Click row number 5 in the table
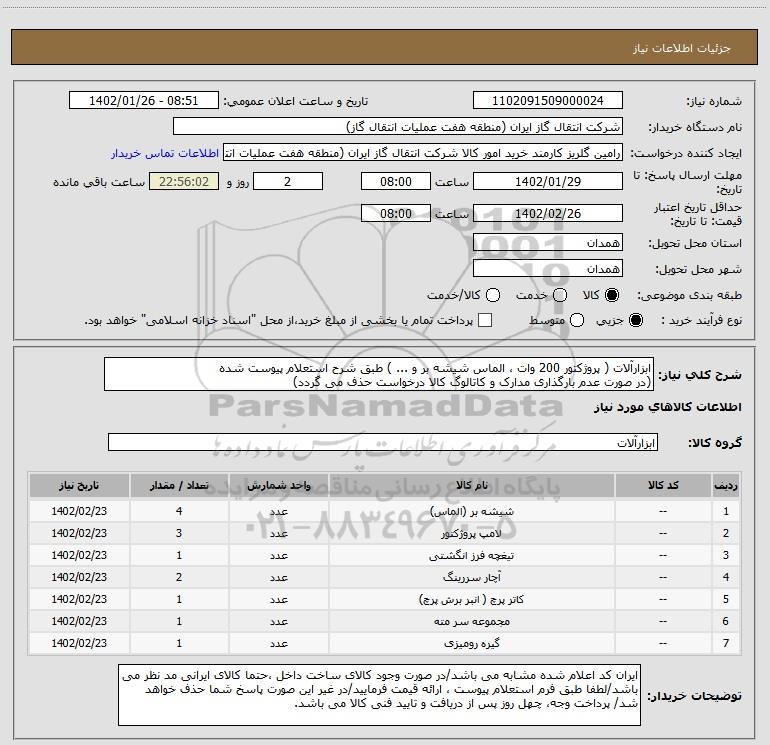Image resolution: width=770 pixels, height=745 pixels. (x=726, y=599)
